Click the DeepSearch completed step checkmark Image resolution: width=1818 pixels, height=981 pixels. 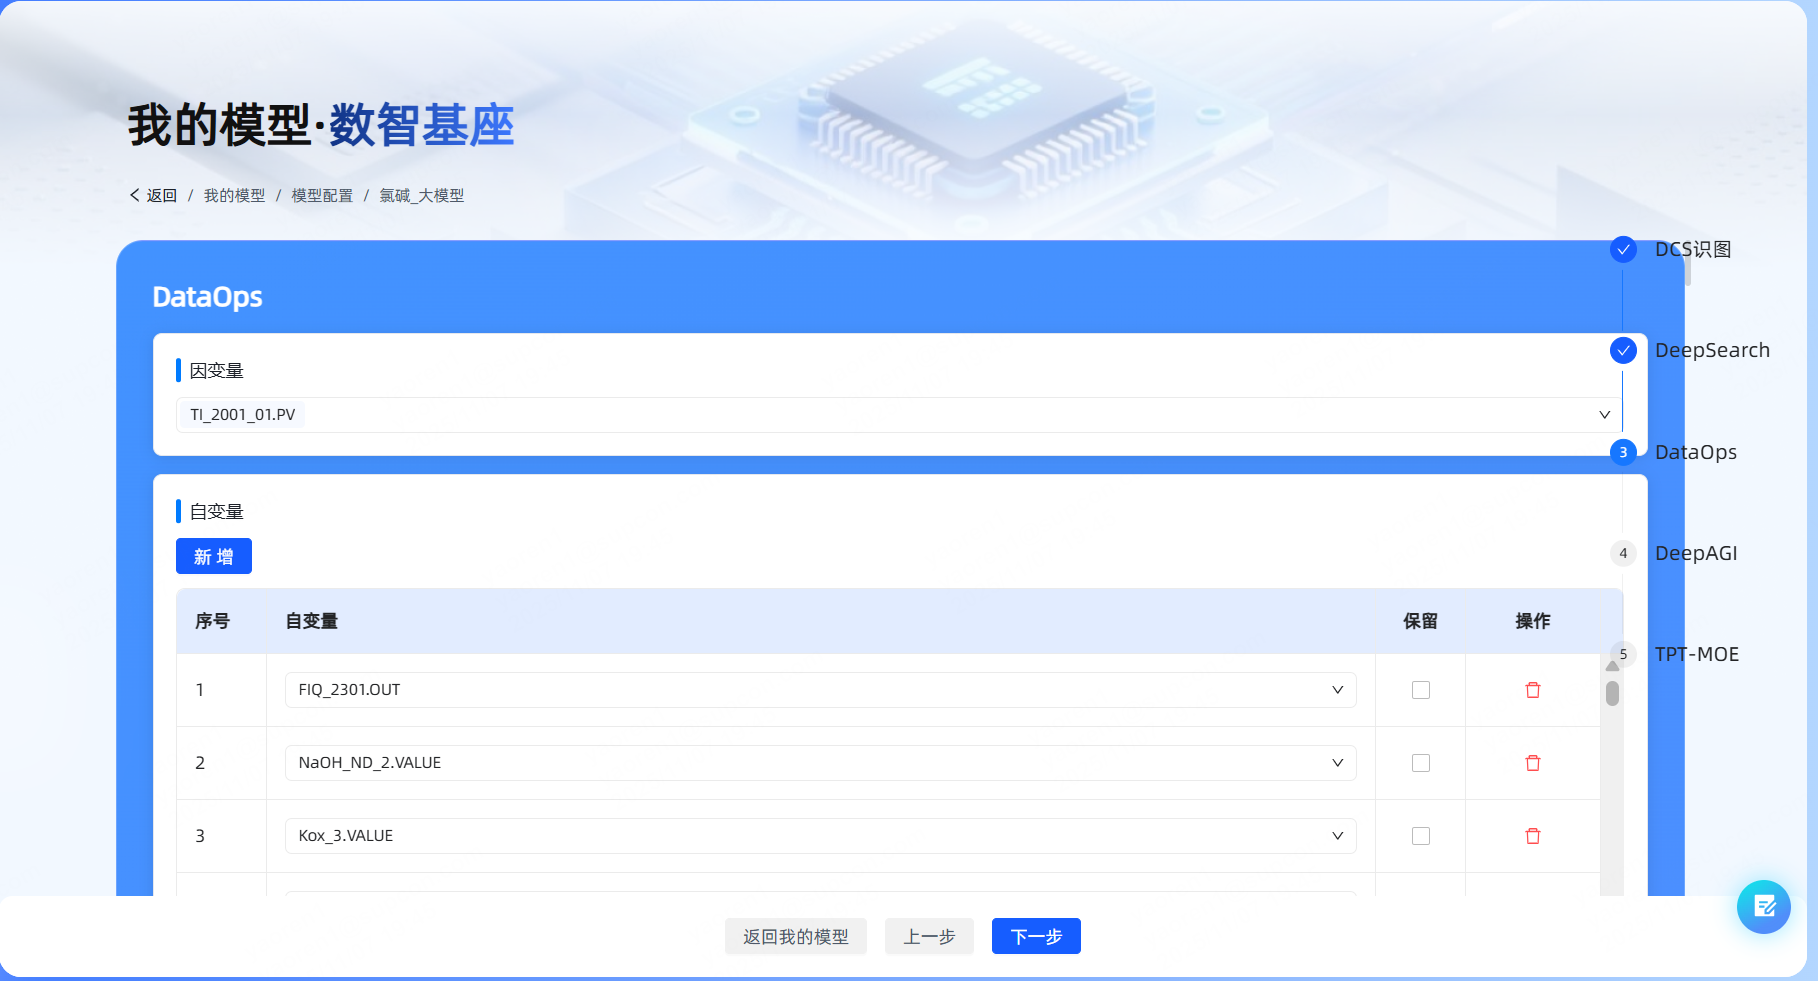pos(1623,350)
